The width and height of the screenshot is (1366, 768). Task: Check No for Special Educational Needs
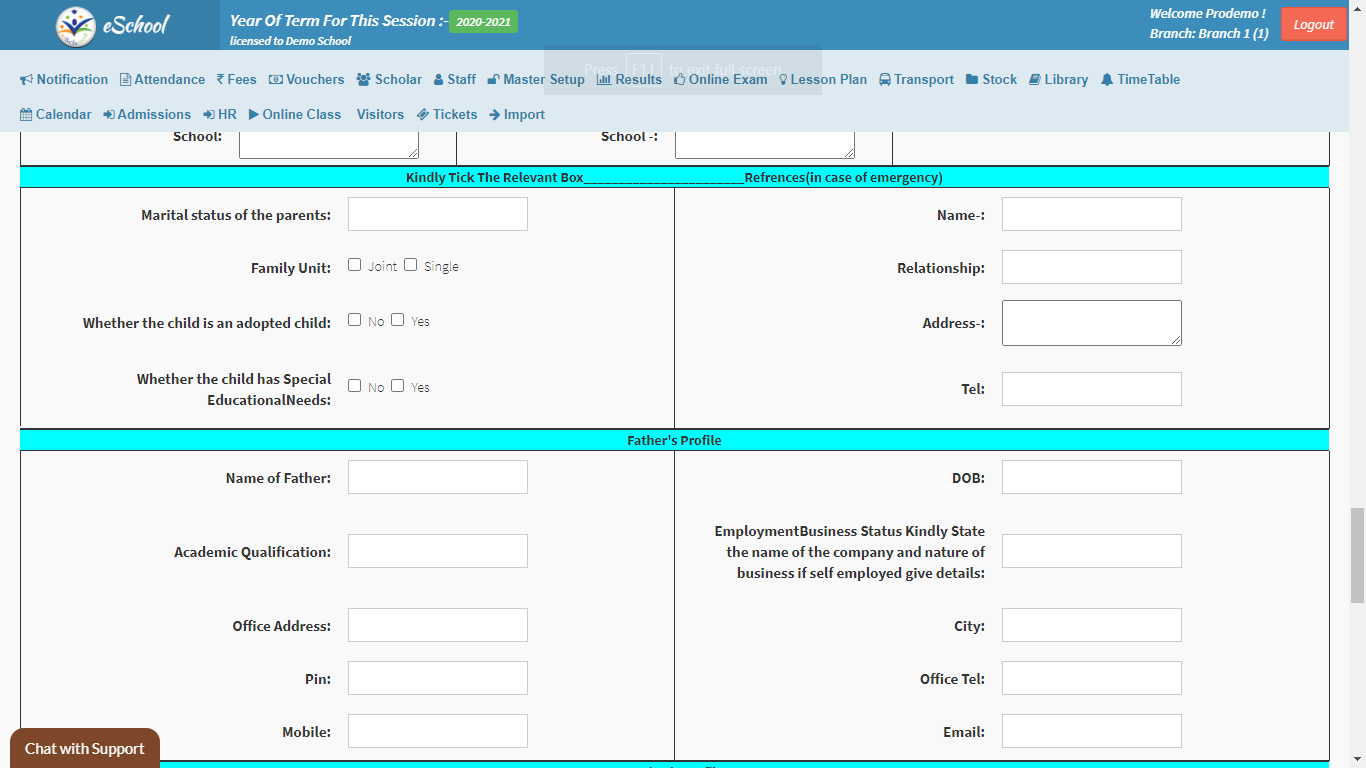coord(355,386)
